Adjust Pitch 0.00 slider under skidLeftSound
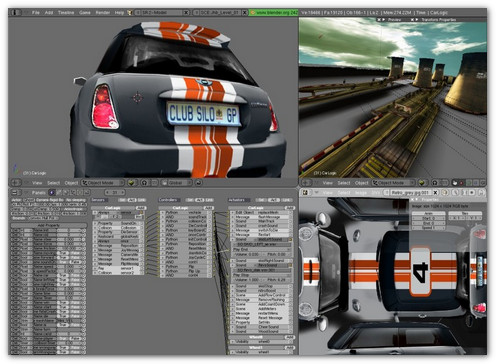Viewport: 496px width, 364px height. (276, 254)
